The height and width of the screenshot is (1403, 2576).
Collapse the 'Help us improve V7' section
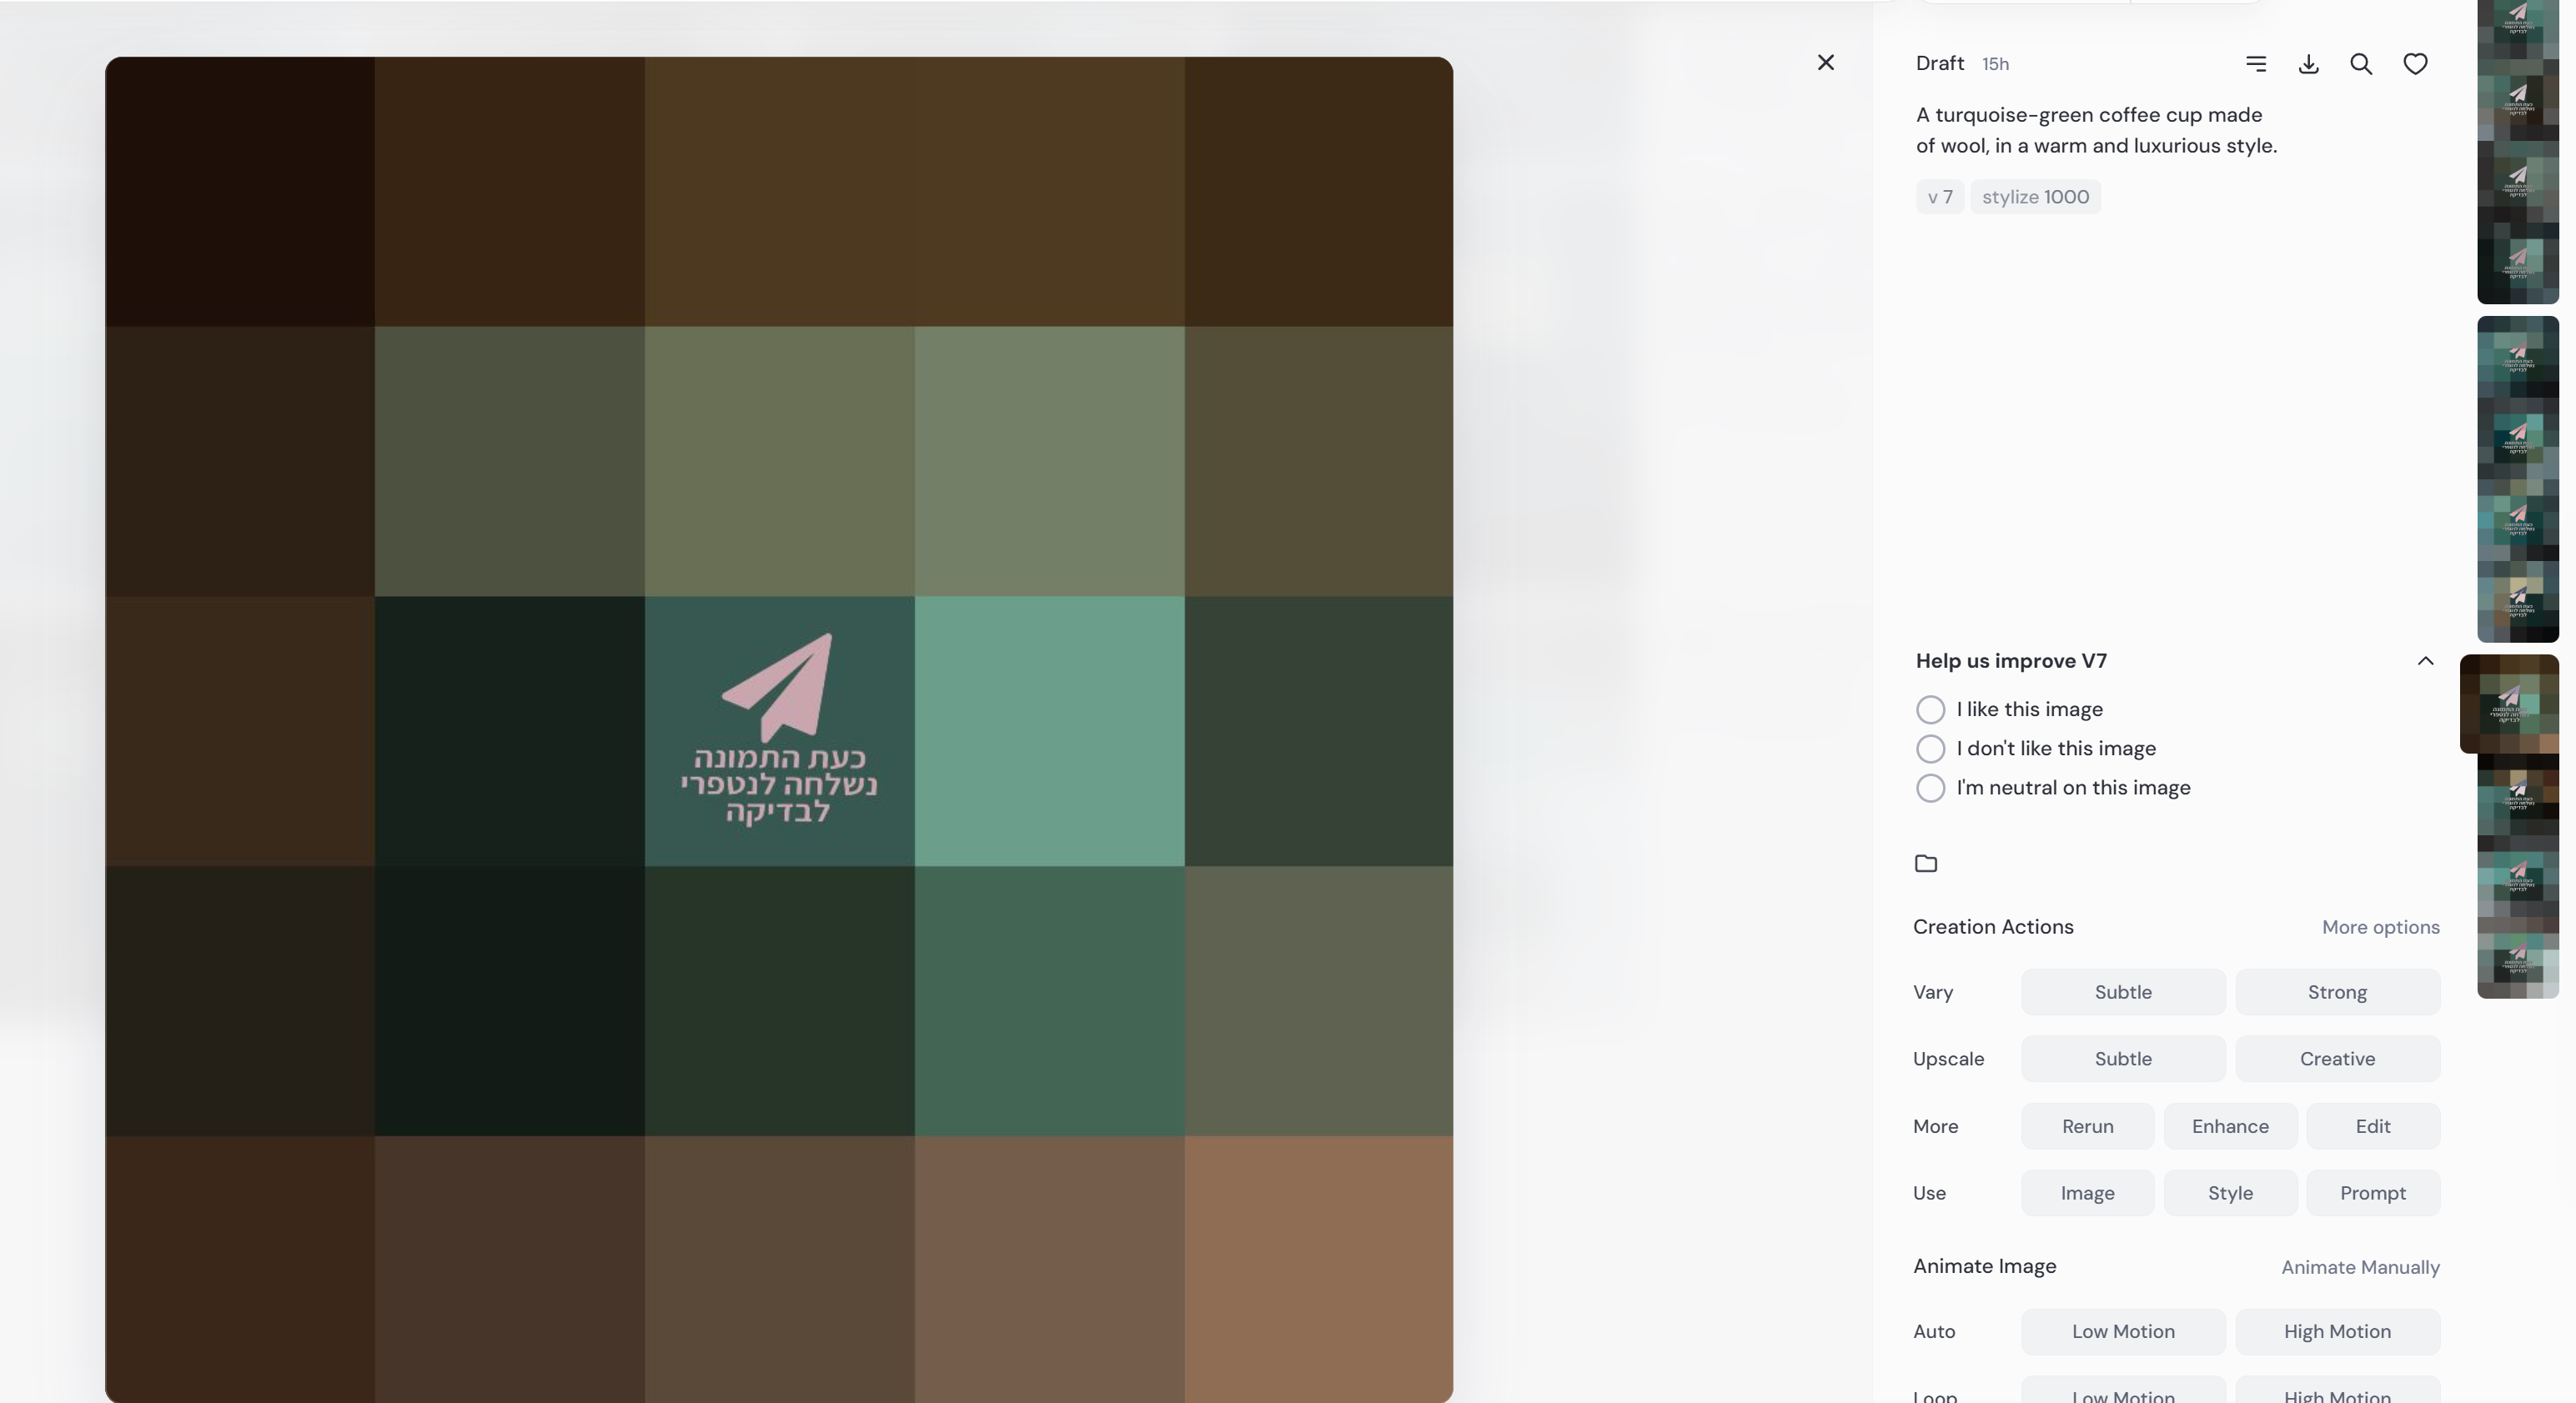(x=2425, y=661)
